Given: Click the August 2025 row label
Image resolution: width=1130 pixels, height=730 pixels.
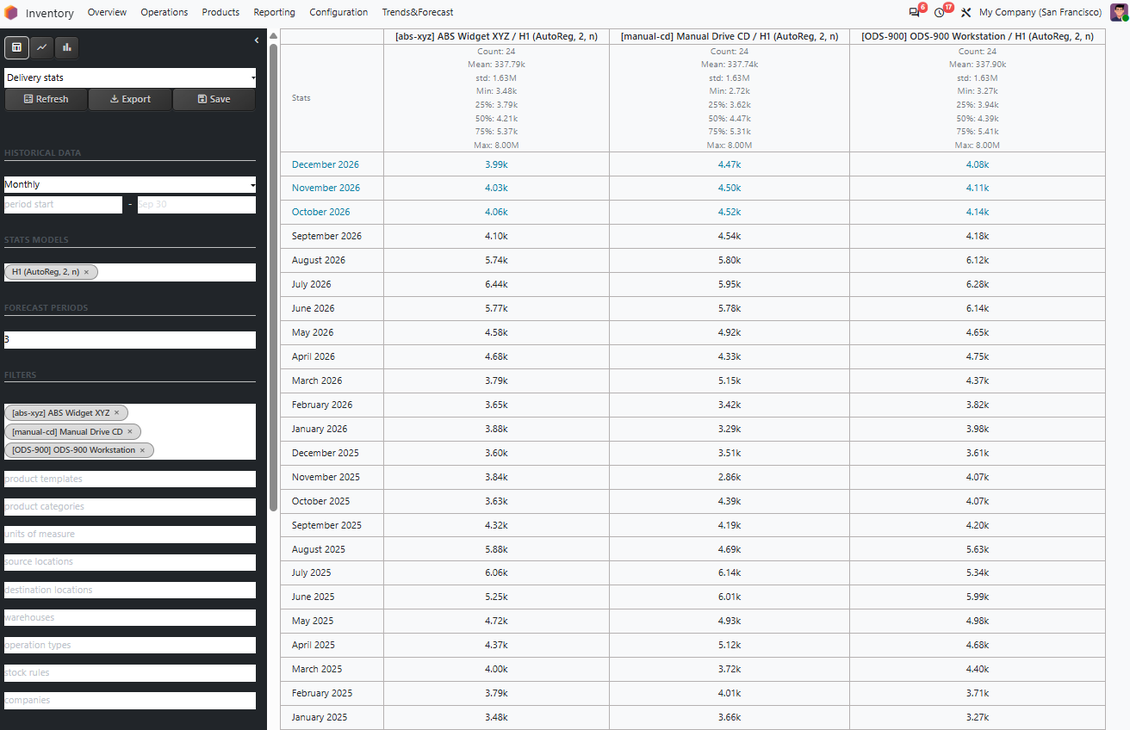Looking at the screenshot, I should (x=319, y=549).
